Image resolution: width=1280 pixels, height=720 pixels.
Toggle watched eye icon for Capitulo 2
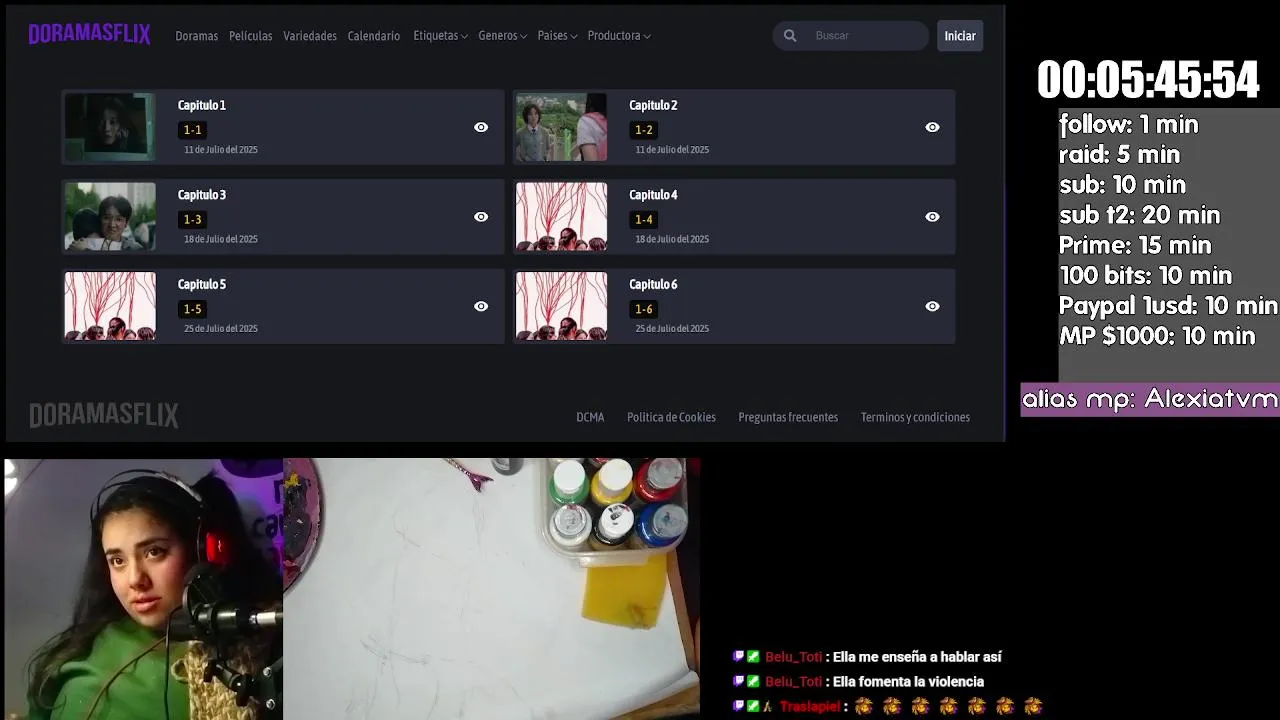(x=932, y=127)
